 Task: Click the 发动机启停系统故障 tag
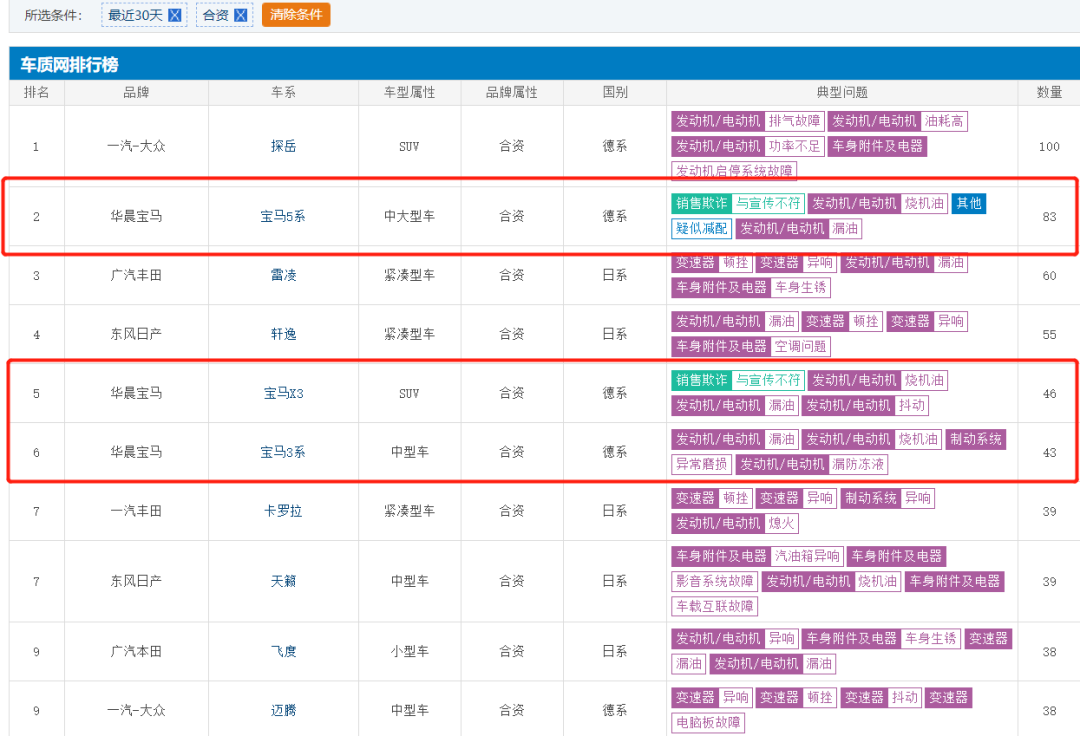coord(734,171)
